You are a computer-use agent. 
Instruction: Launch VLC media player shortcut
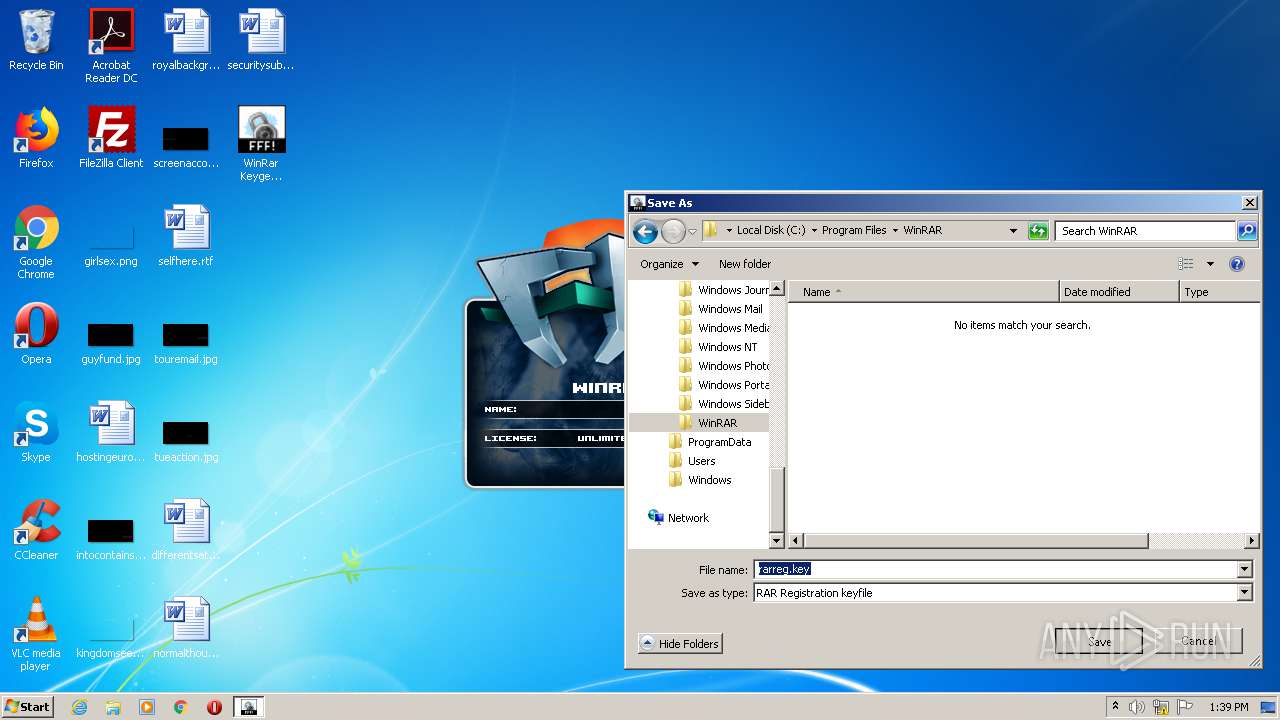click(x=36, y=635)
